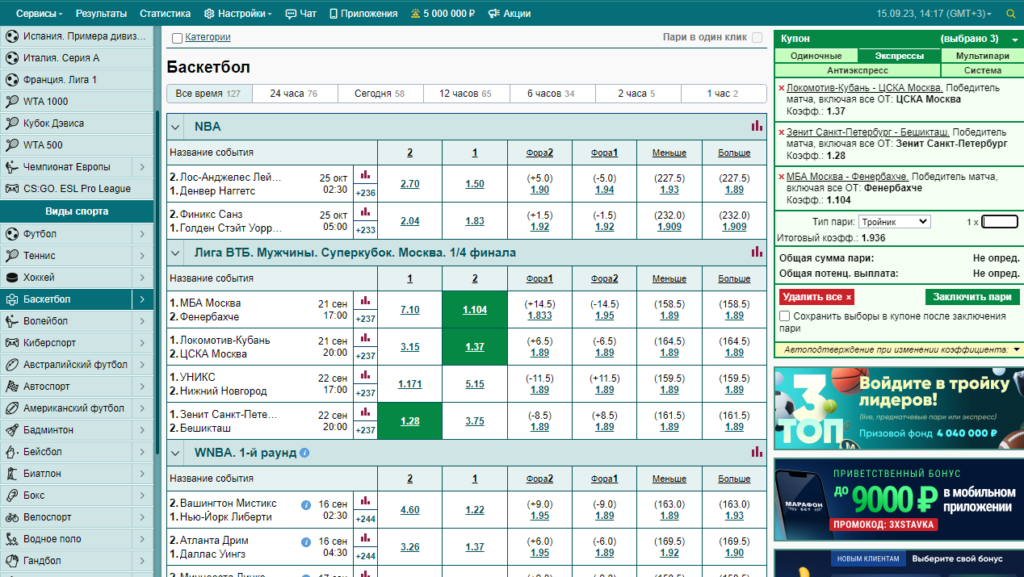
Task: Select МБА Москва win odds 7.10
Action: [410, 309]
